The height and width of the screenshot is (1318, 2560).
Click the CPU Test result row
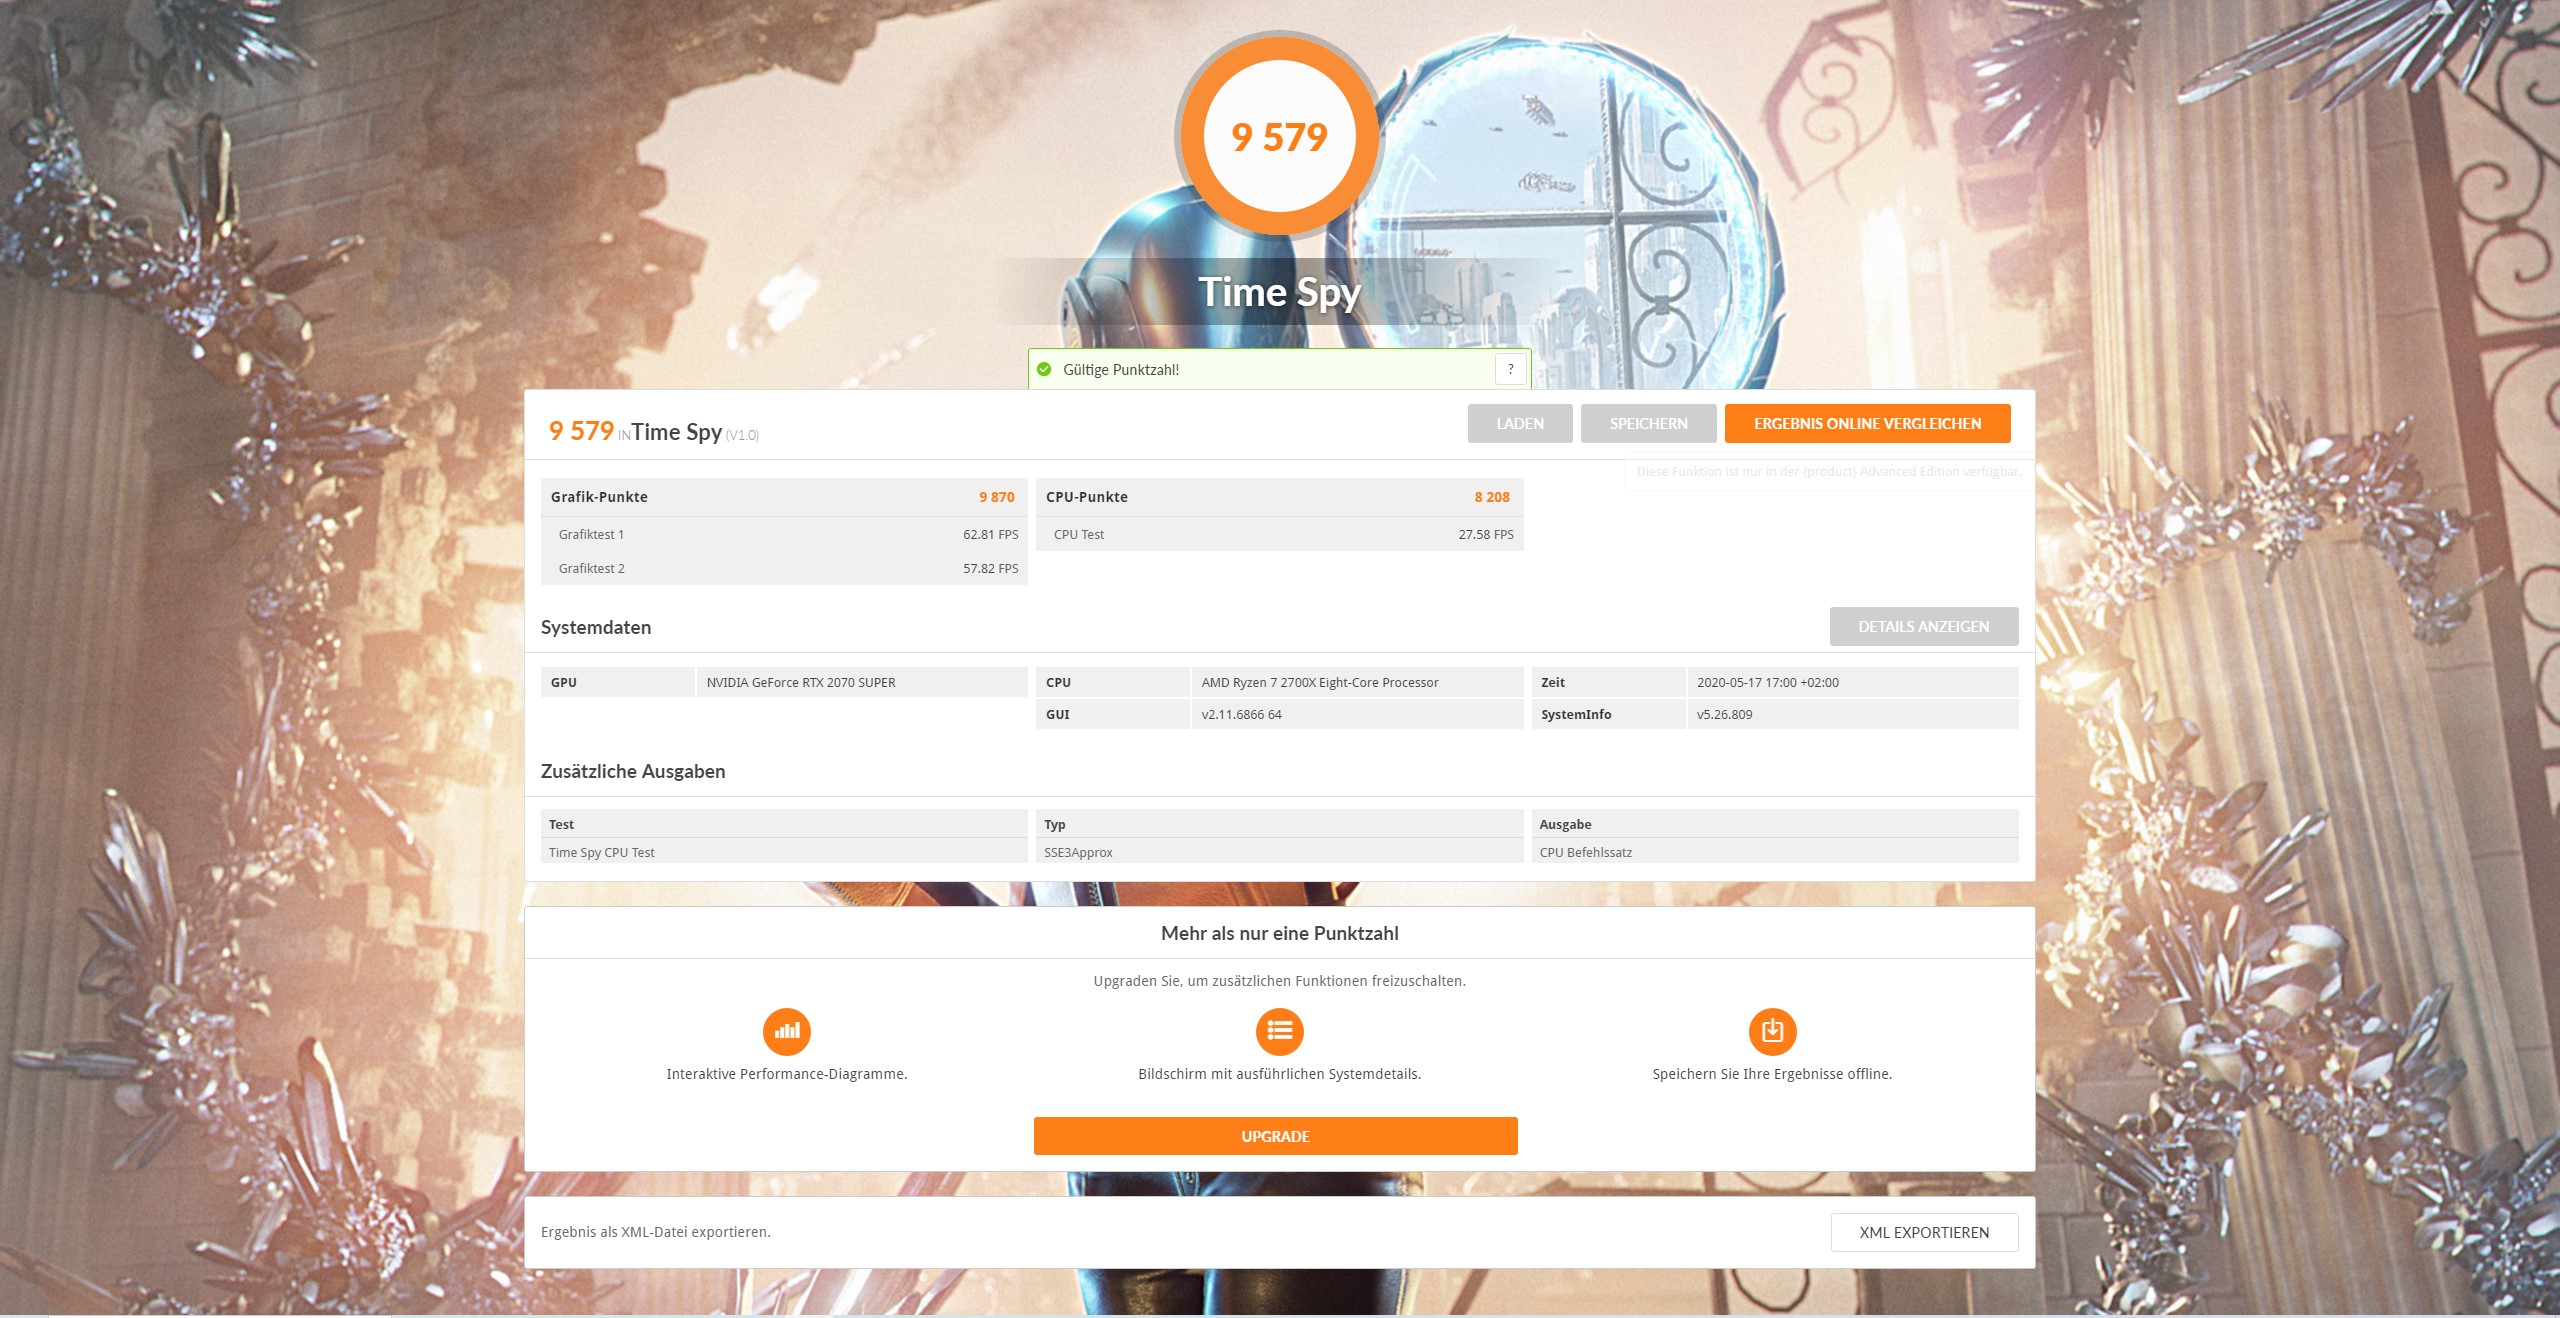click(x=1278, y=534)
